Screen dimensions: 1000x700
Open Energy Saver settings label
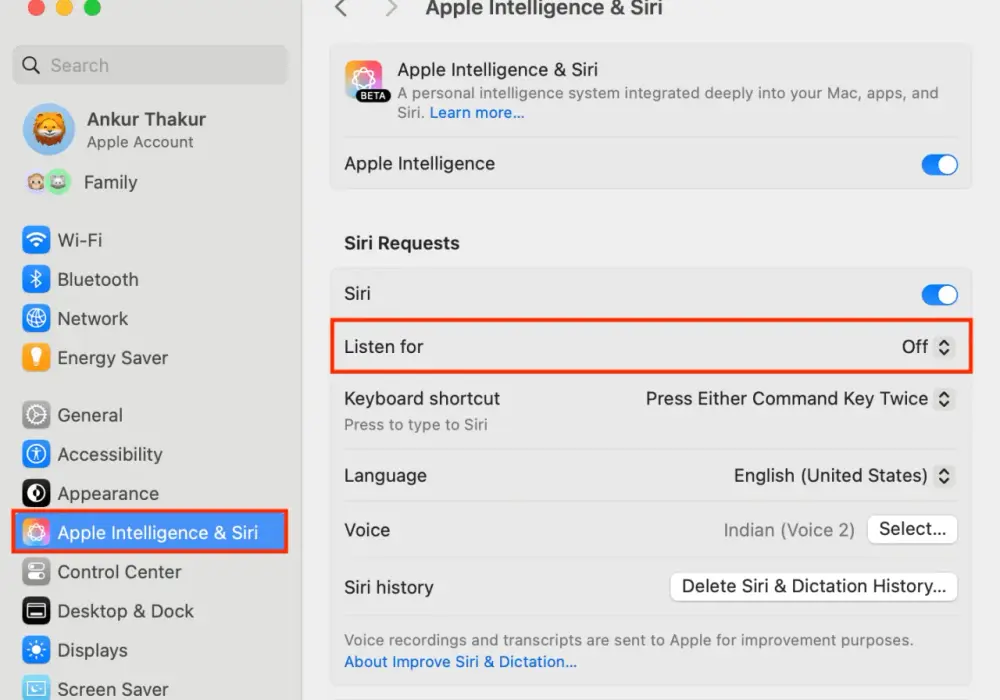pyautogui.click(x=113, y=358)
